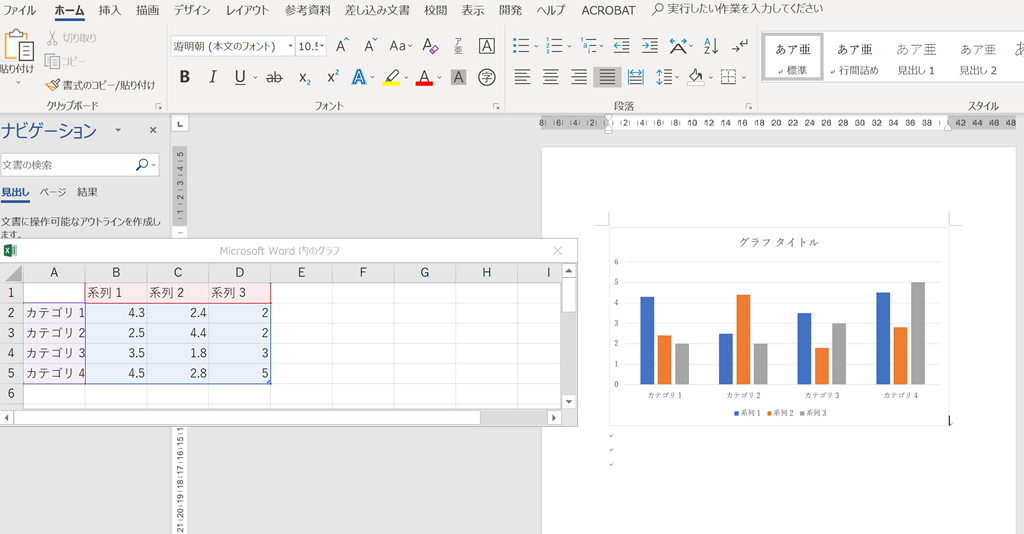Toggle bold formatting

point(185,77)
